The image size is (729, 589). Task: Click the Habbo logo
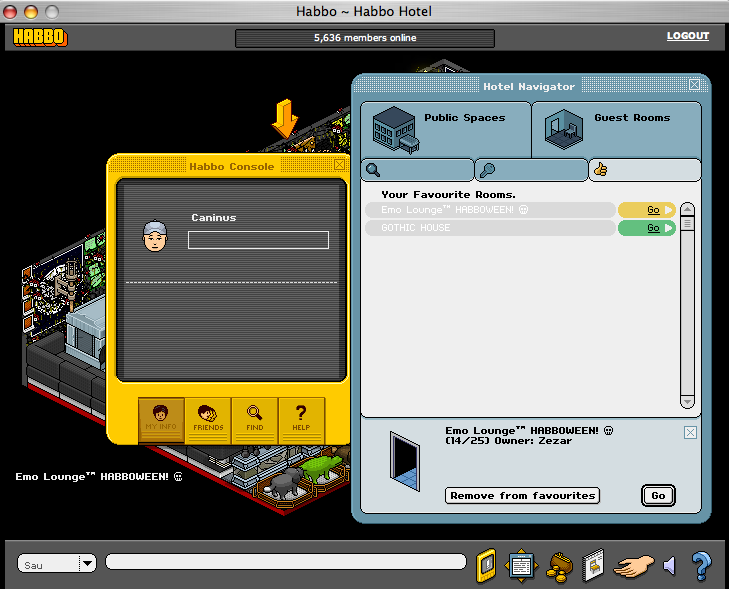[x=40, y=37]
